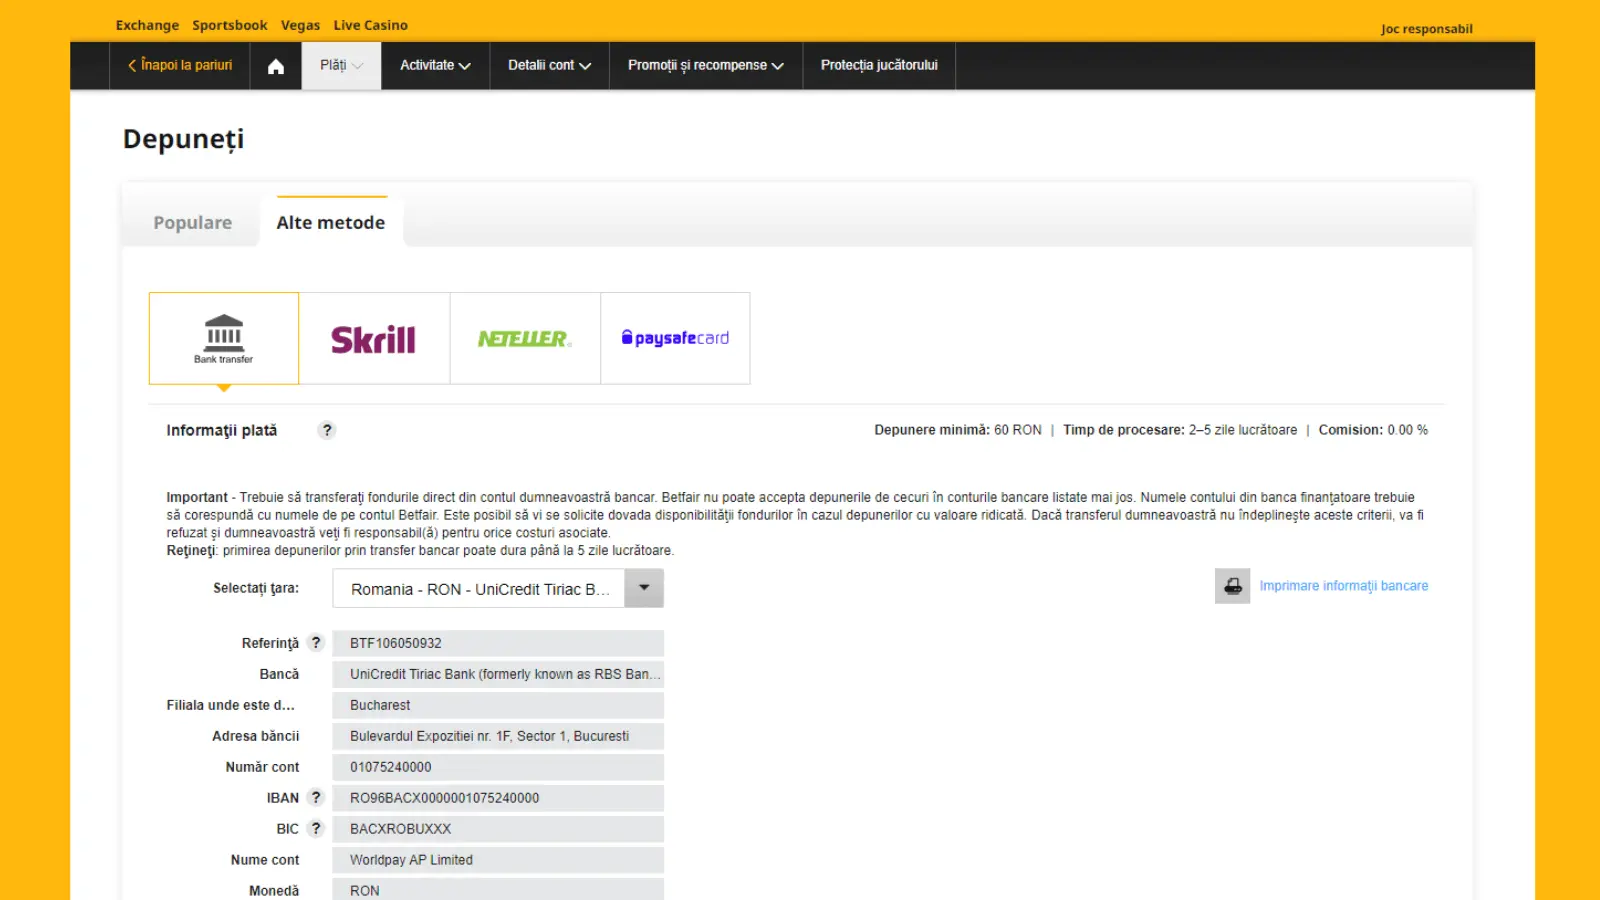Switch to the Populare tab
Viewport: 1600px width, 900px height.
[192, 222]
